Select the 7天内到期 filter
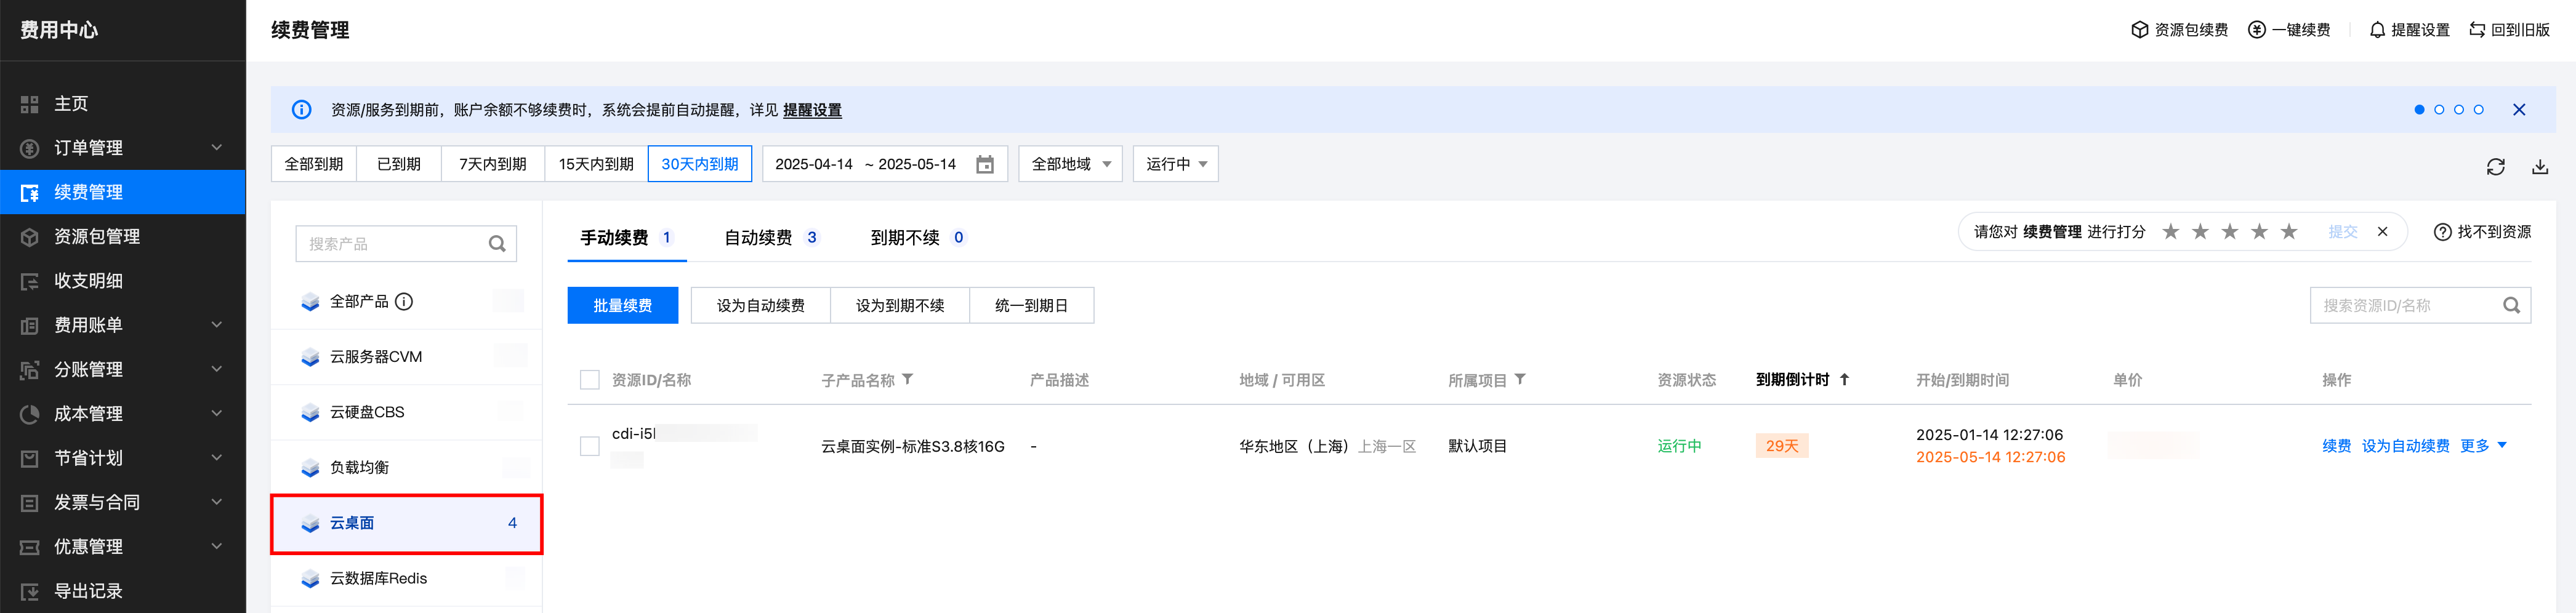 tap(493, 164)
